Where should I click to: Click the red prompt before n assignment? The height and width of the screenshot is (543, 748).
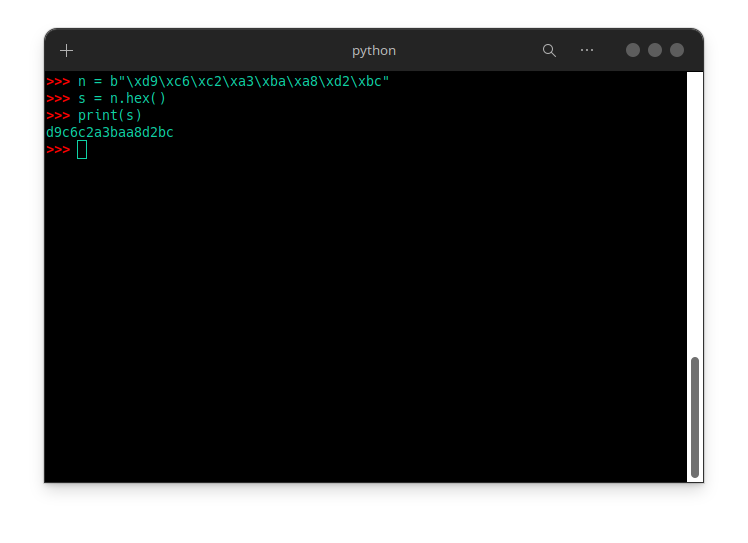click(58, 82)
